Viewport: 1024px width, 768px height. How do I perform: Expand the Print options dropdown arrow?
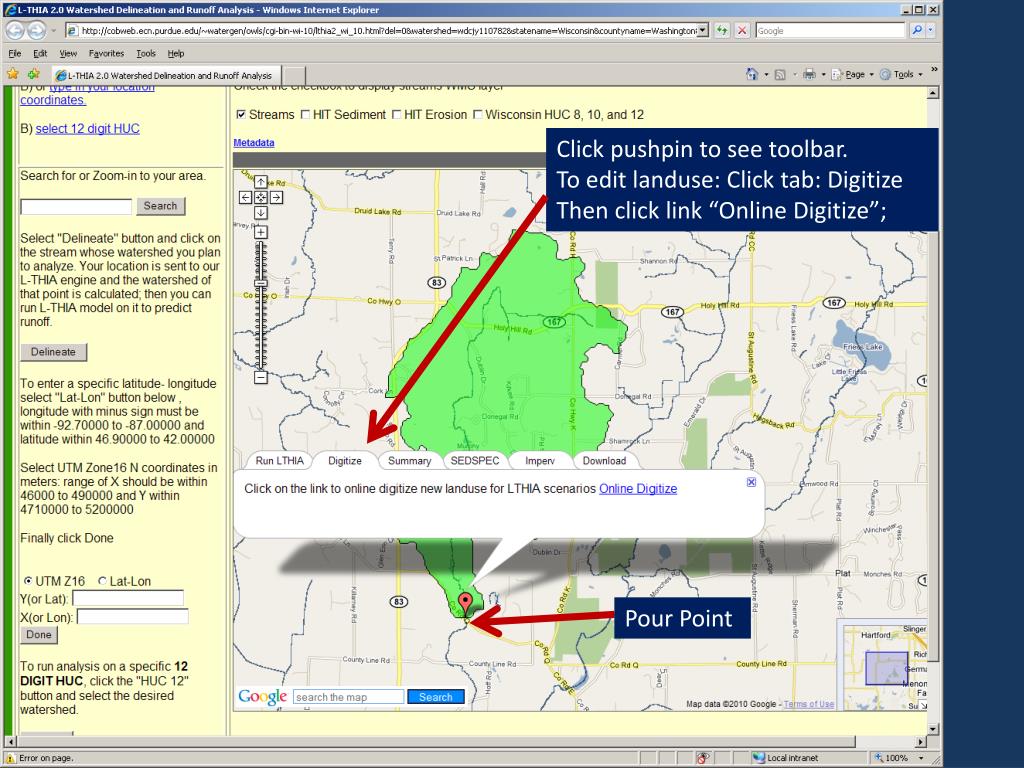click(x=823, y=74)
